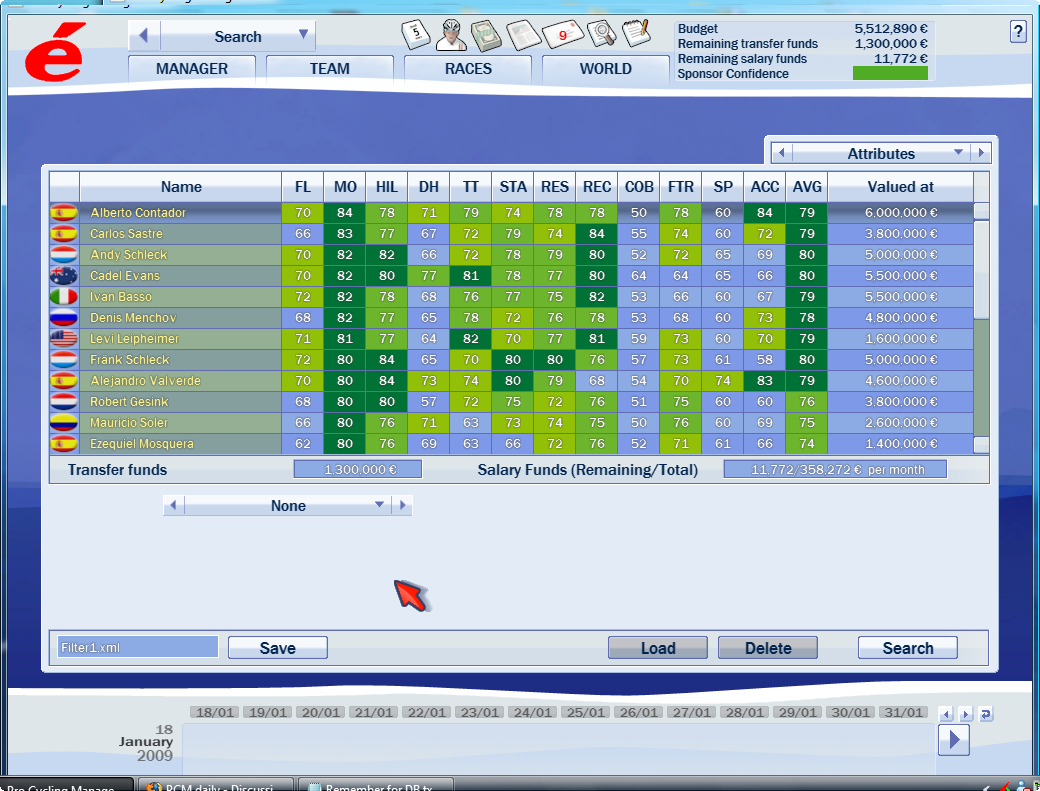Image resolution: width=1040 pixels, height=791 pixels.
Task: Sort riders by the MO column header
Action: 345,187
